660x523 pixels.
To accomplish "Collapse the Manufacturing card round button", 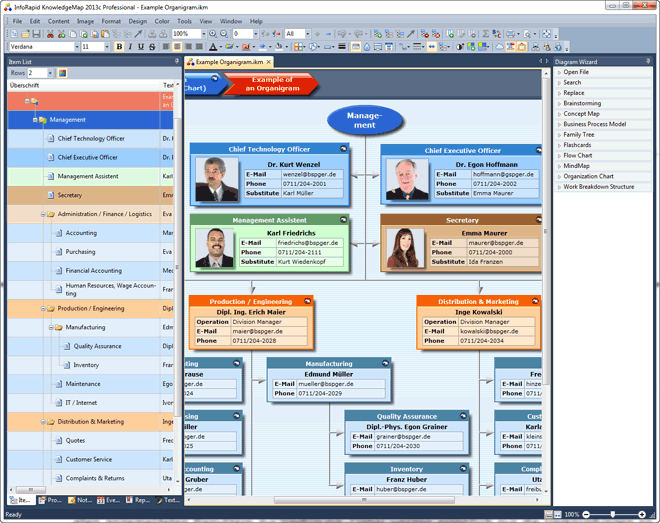I will pos(386,363).
